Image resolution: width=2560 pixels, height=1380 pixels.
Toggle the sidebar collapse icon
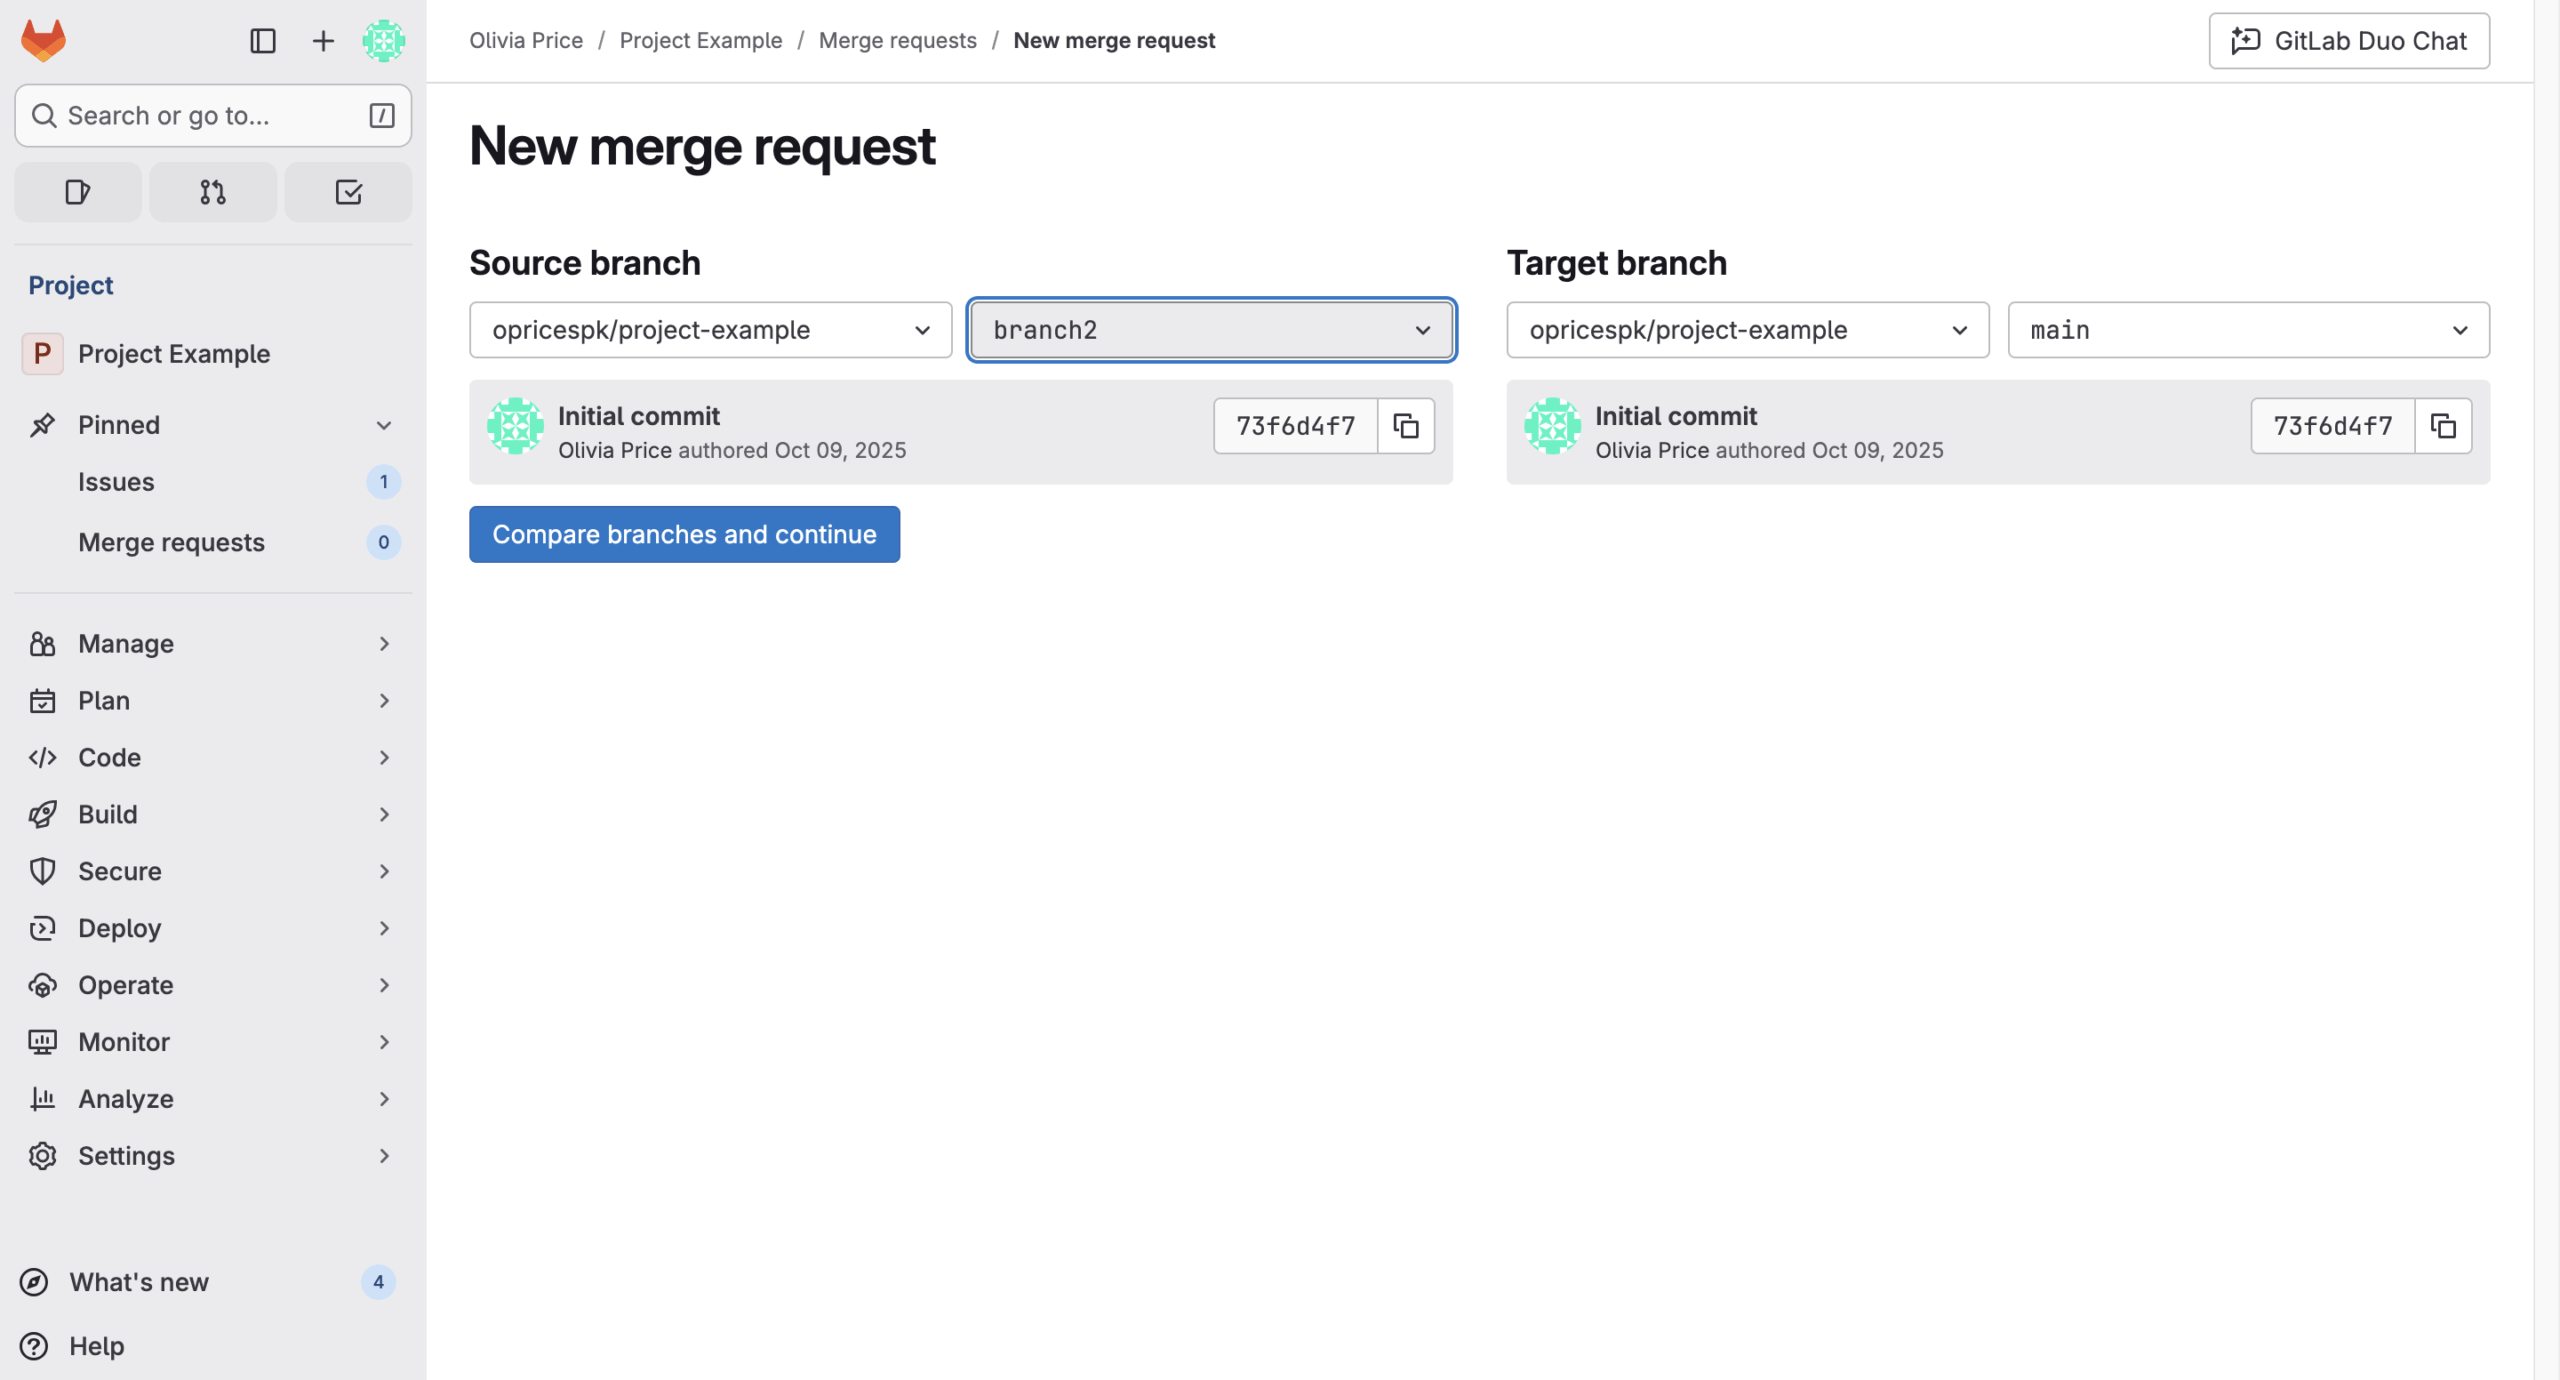[262, 41]
